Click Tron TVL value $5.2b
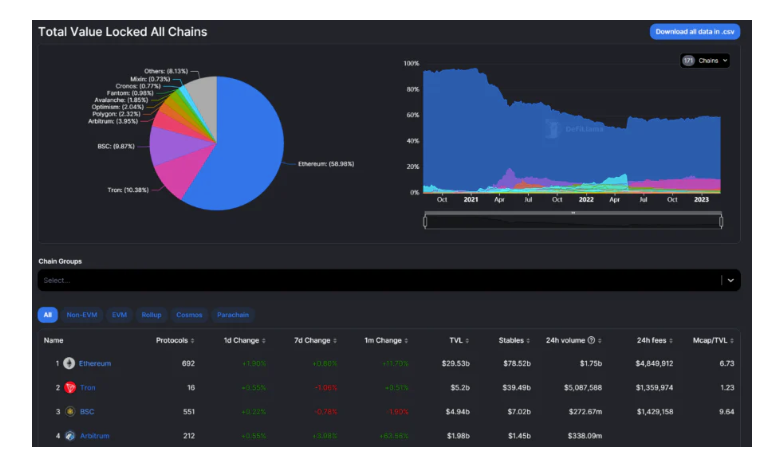This screenshot has width=779, height=468. [460, 388]
